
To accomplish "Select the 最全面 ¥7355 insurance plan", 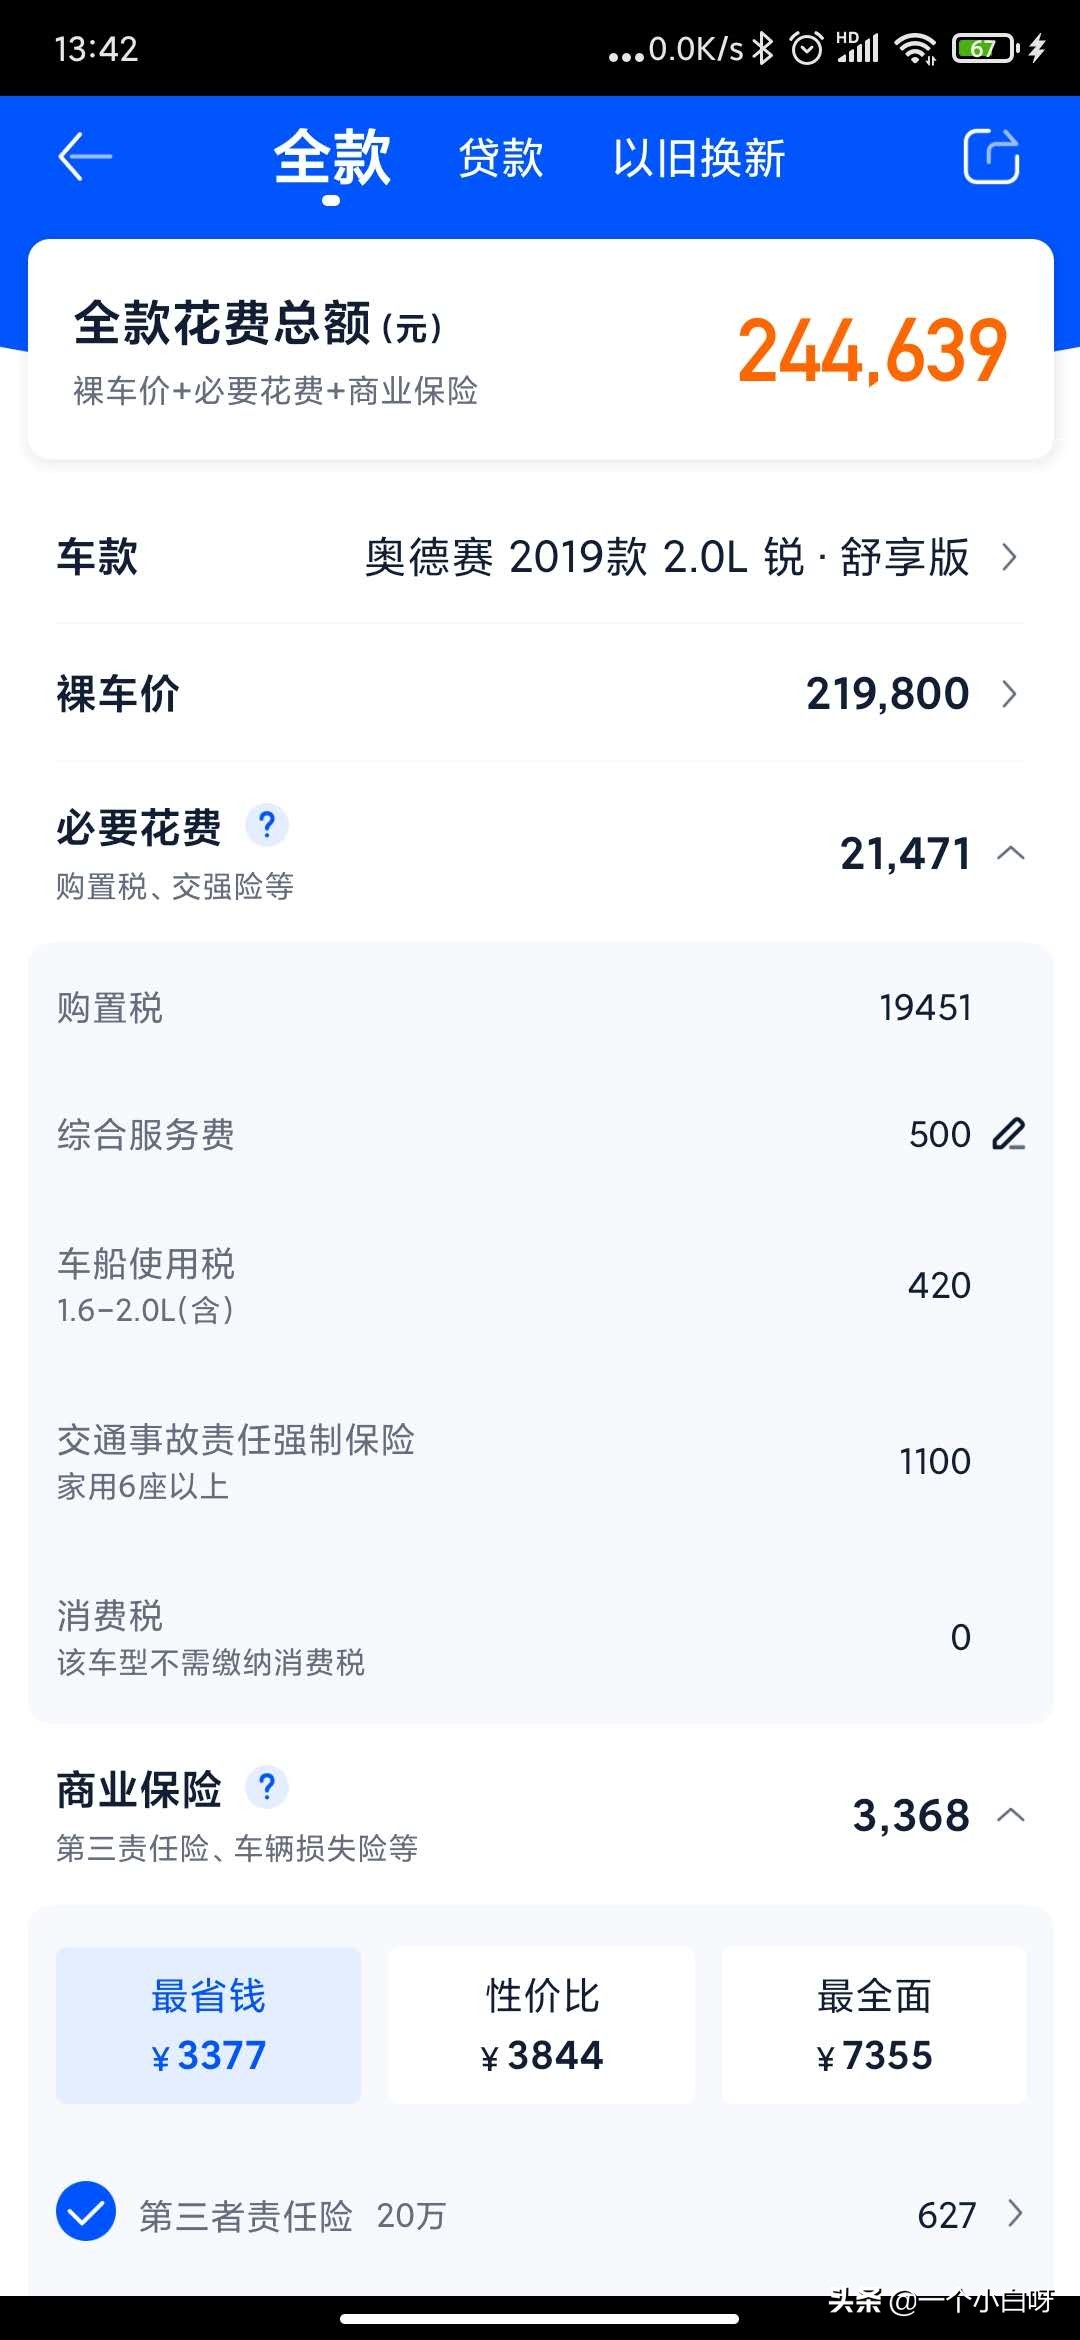I will (874, 2025).
